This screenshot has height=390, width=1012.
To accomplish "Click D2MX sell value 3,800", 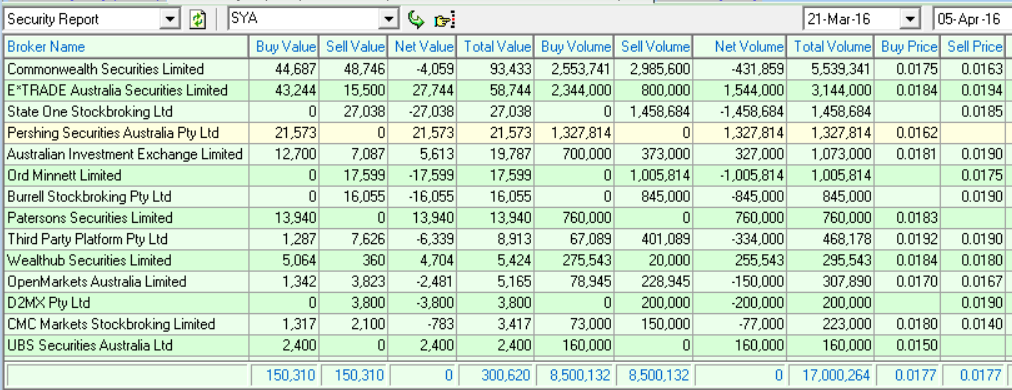I will coord(370,303).
